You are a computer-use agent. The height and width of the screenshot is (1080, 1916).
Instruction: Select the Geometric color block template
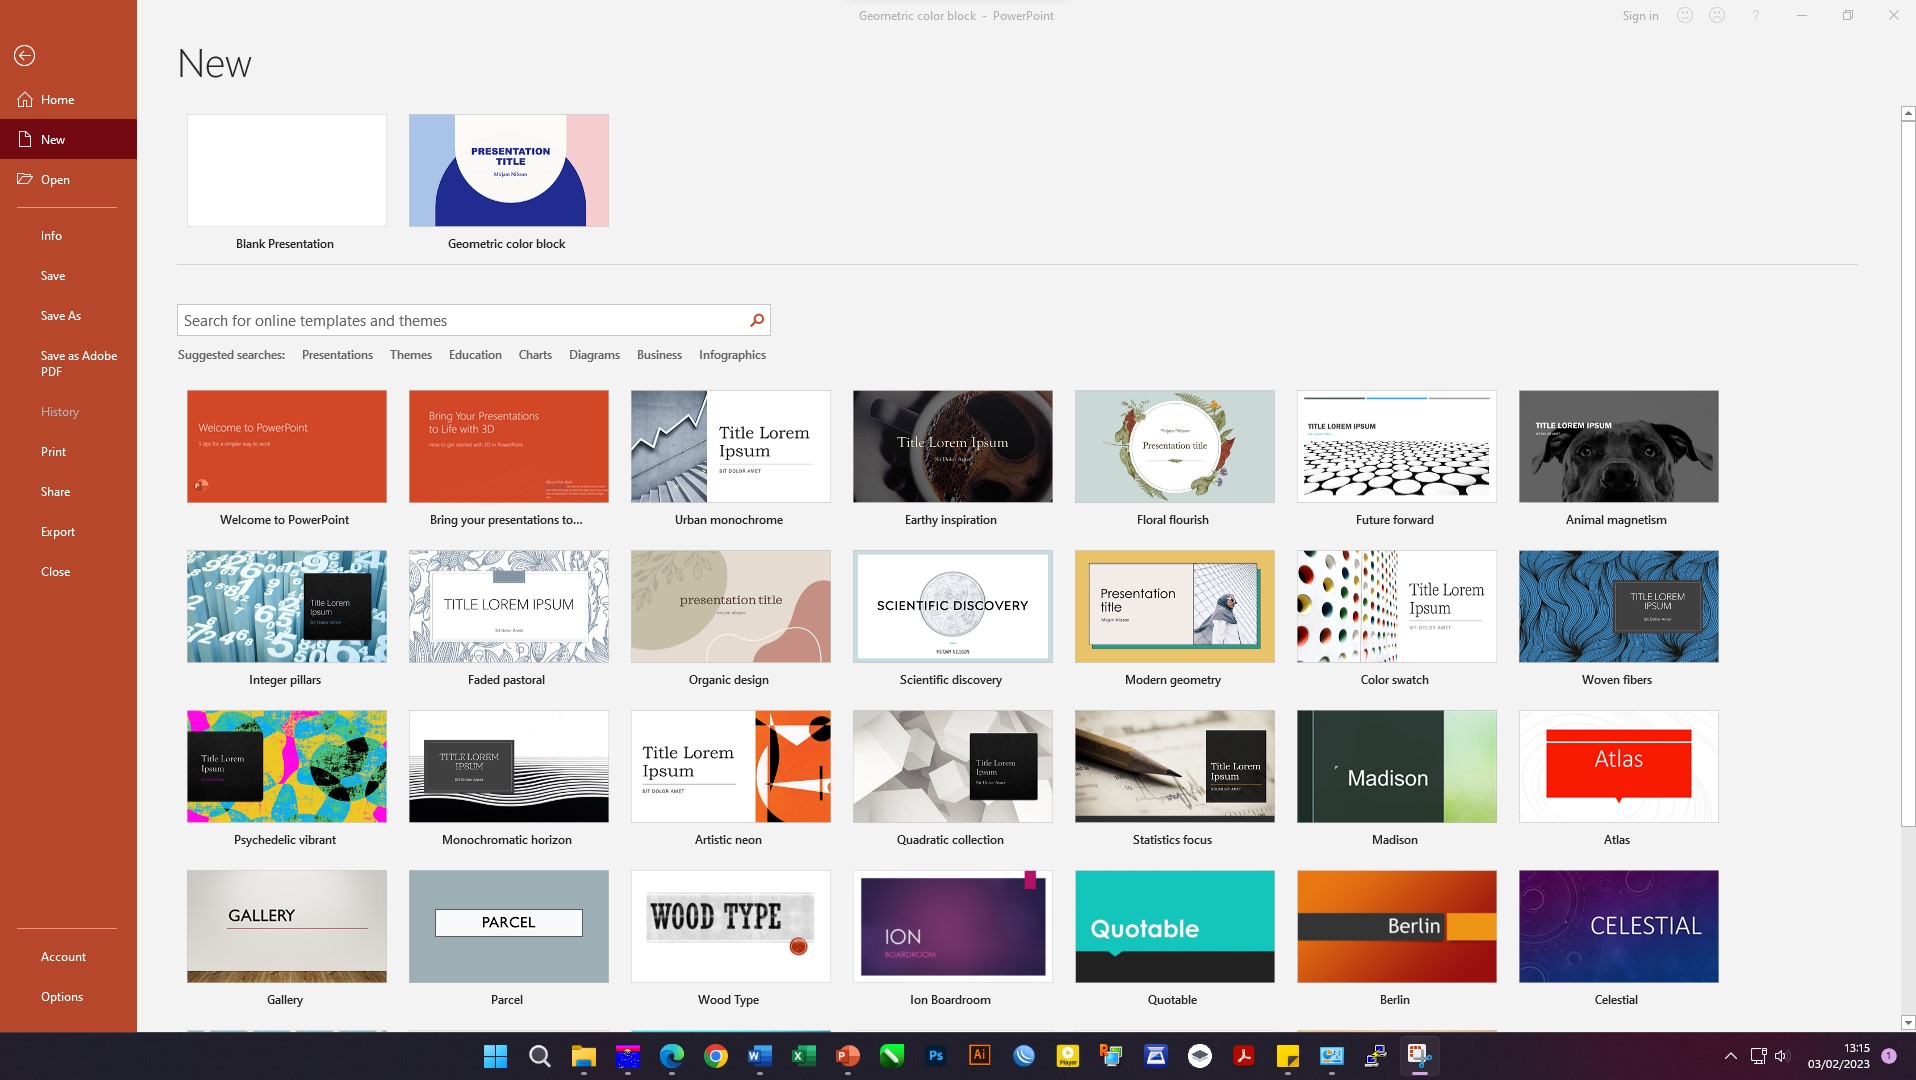point(509,171)
